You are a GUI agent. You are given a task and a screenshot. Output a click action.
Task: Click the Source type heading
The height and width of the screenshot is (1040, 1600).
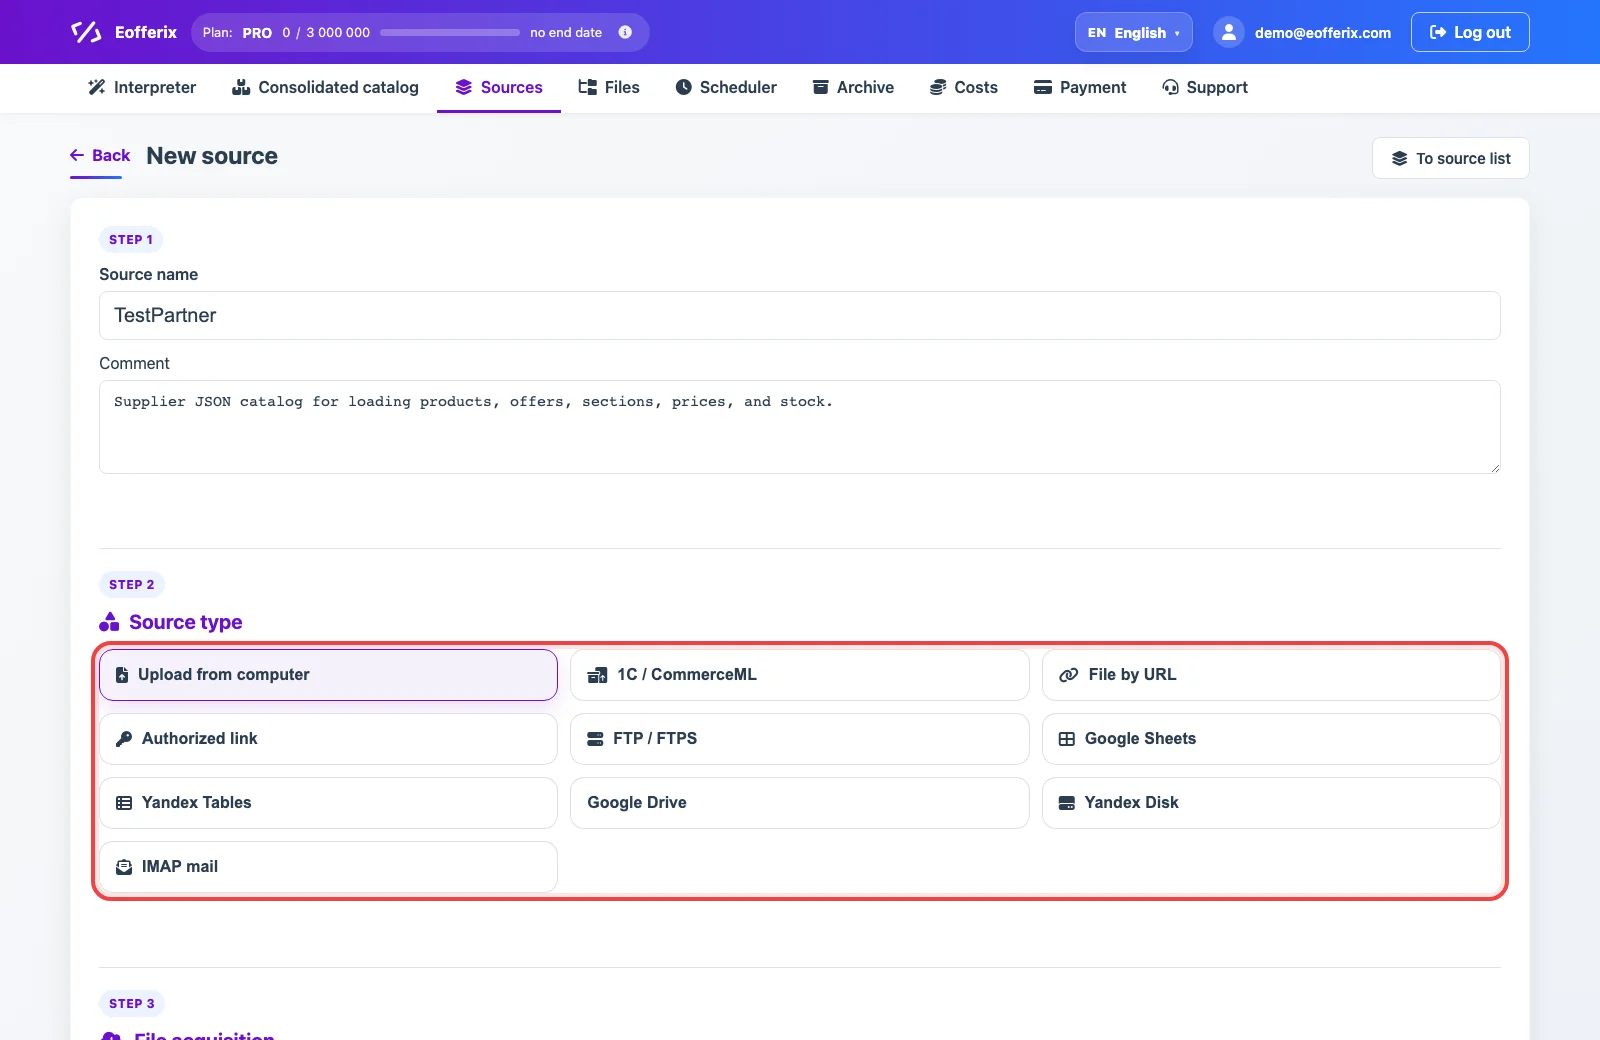click(186, 622)
